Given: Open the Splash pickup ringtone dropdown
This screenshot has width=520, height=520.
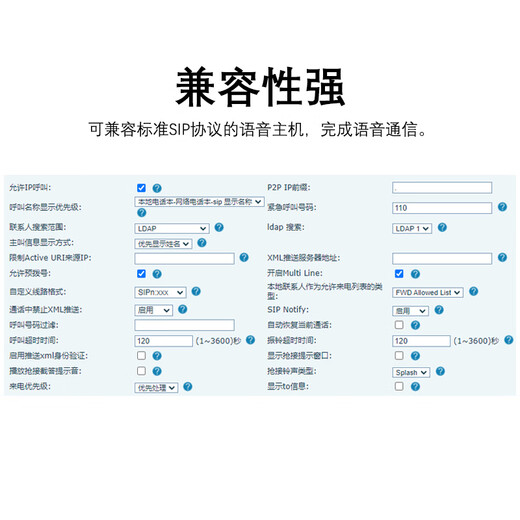Looking at the screenshot, I should click(411, 372).
